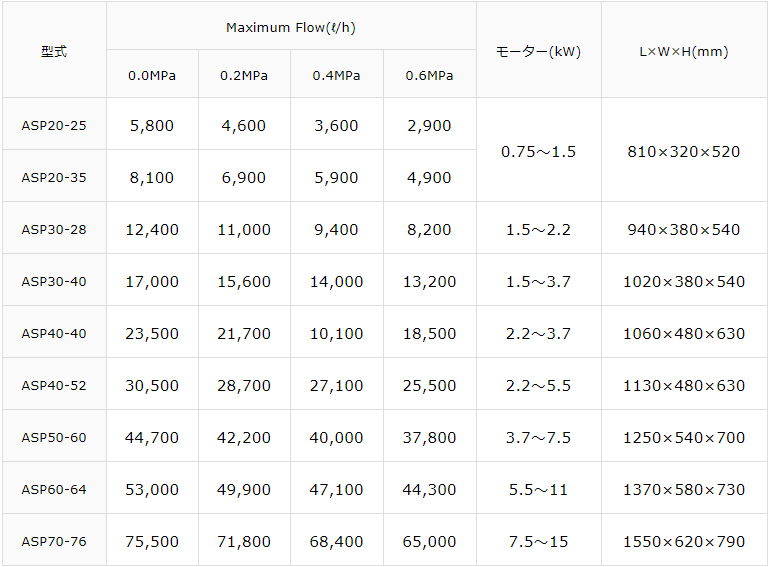Click the L×W×H(mm) column header
The width and height of the screenshot is (772, 567).
point(684,51)
